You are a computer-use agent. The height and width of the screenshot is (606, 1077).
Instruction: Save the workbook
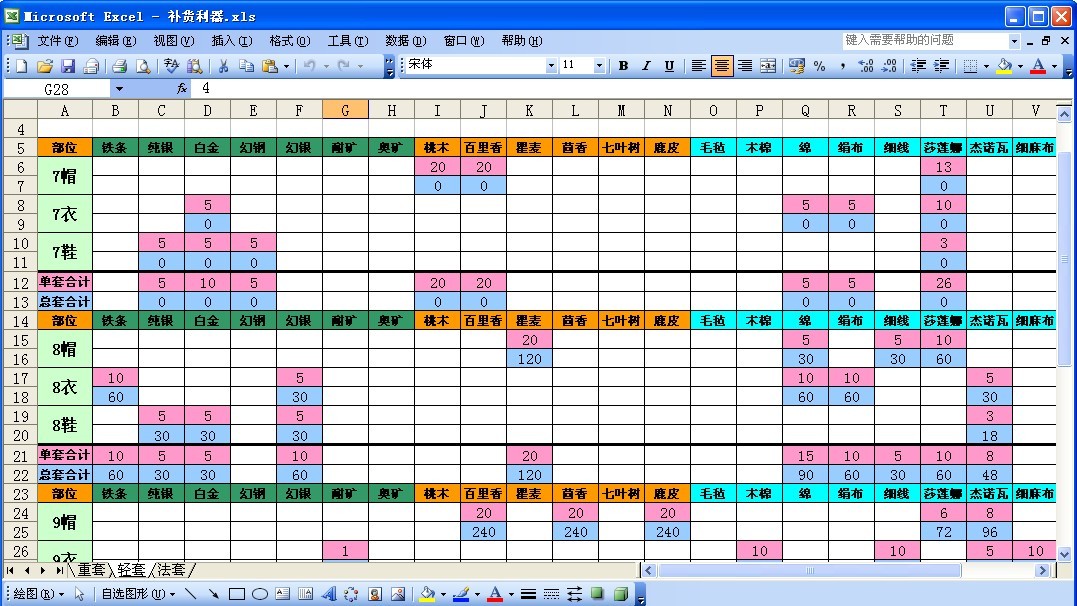66,65
